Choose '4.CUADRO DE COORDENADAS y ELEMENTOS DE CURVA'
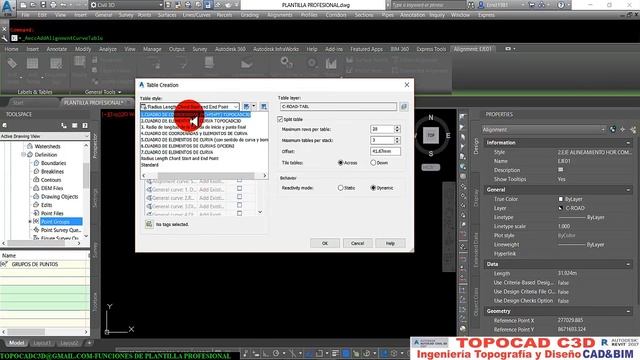 coord(194,133)
